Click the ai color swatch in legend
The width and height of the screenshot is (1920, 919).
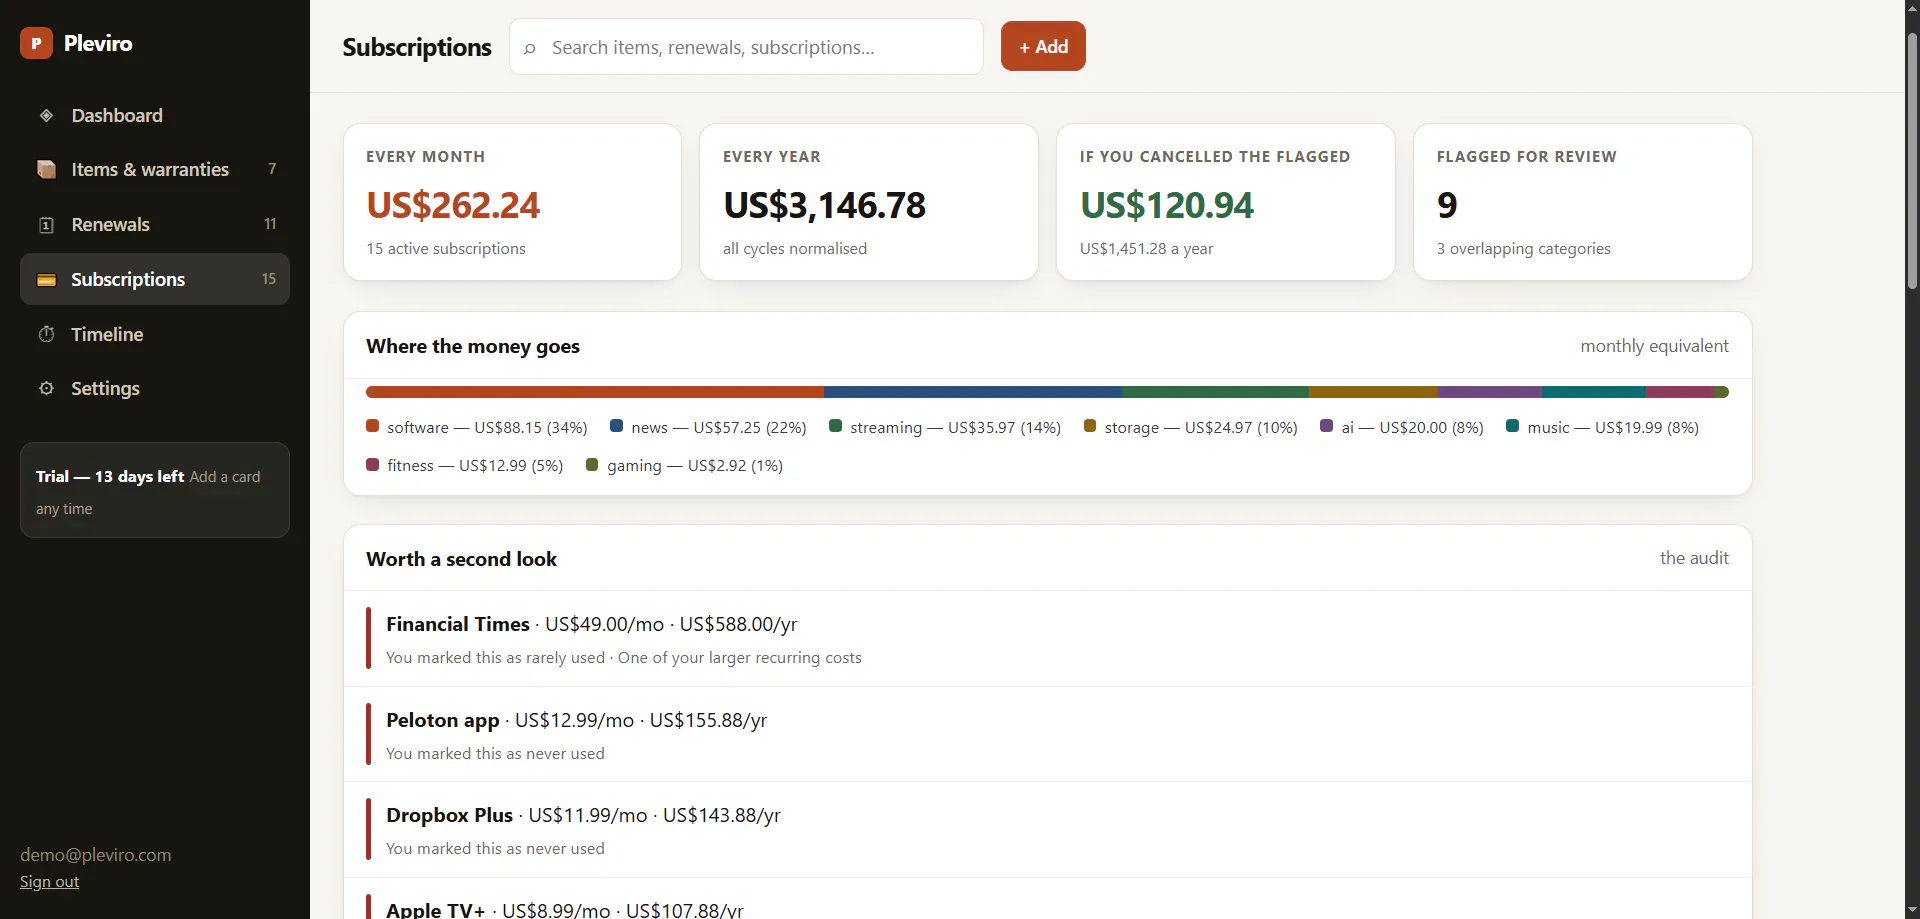(1327, 426)
